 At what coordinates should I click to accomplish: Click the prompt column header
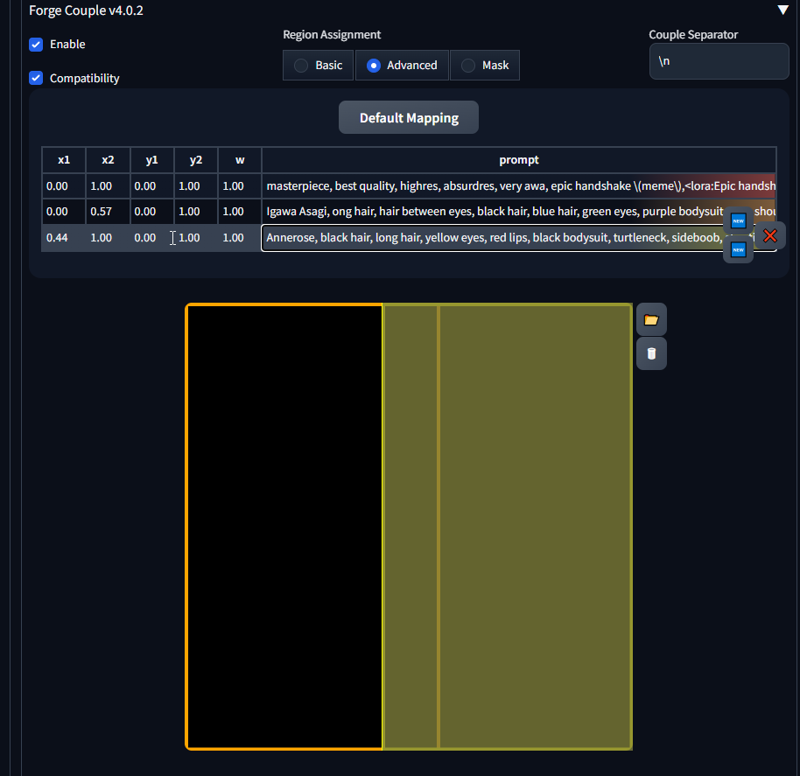tap(519, 160)
